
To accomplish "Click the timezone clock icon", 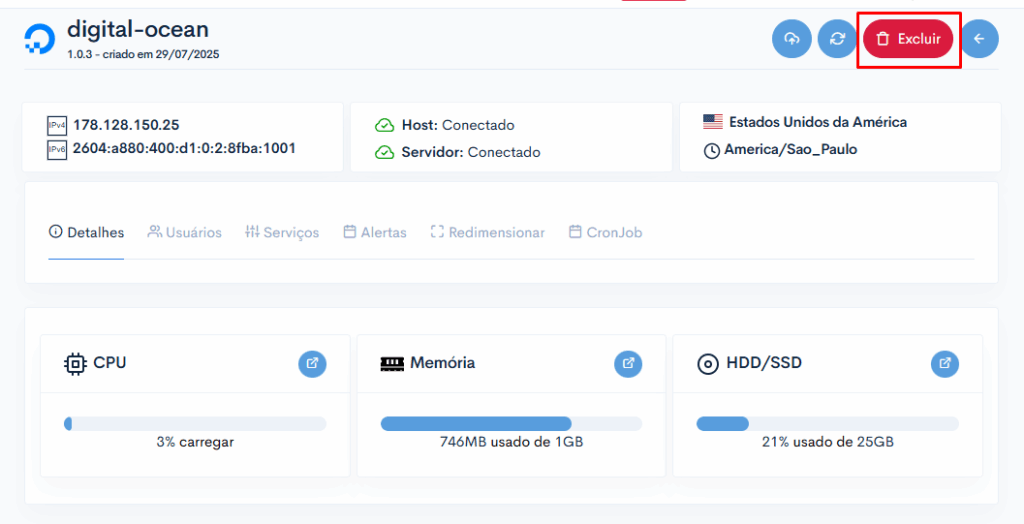I will coord(711,151).
